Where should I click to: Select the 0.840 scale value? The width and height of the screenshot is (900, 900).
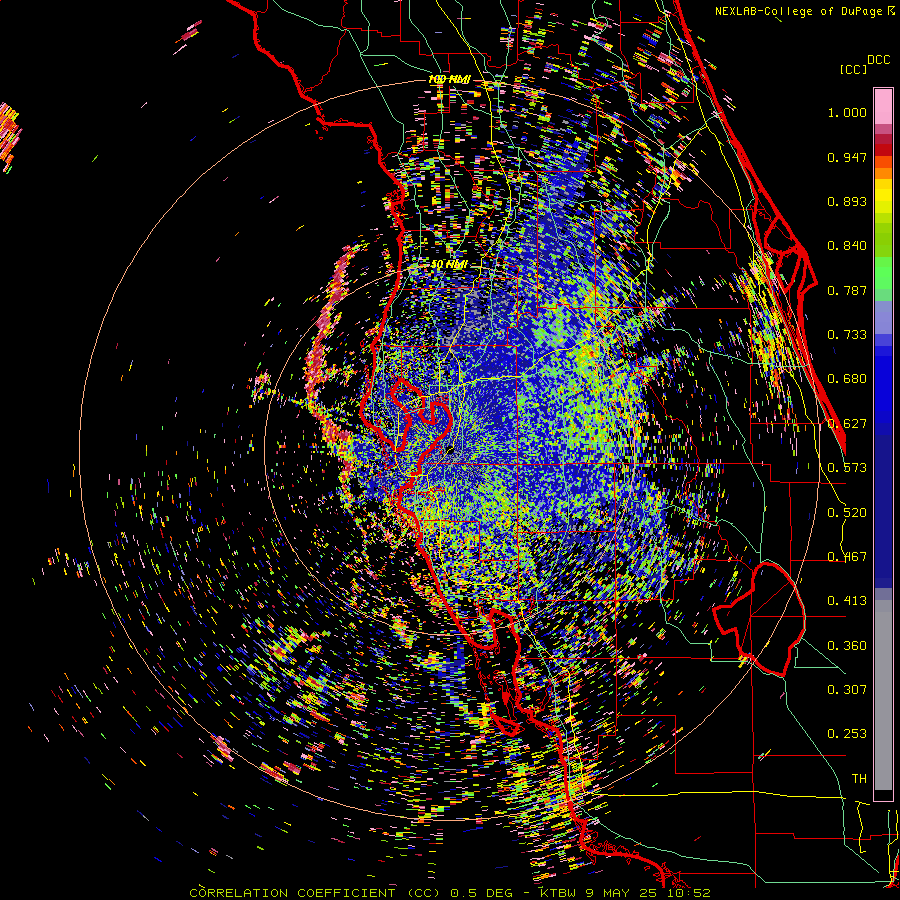[x=847, y=246]
